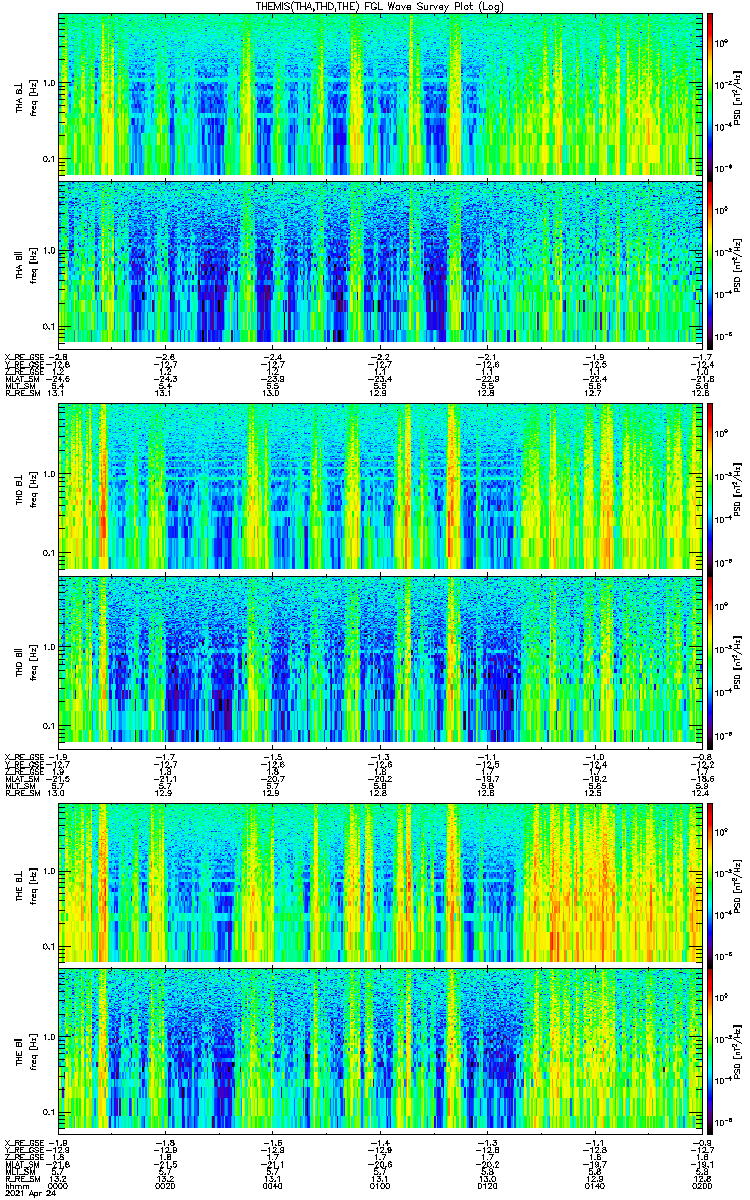Click the PSD color bar beside THE B-parallel panel

coord(710,1049)
